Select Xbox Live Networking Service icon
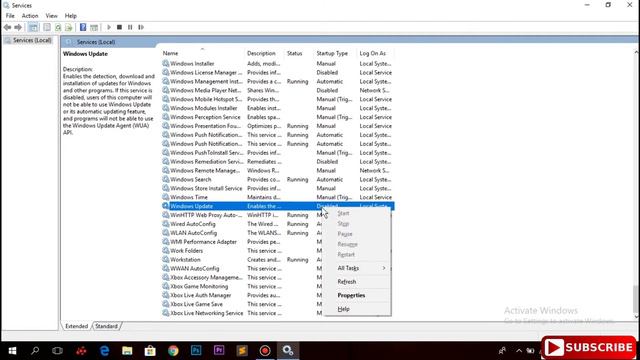The image size is (640, 360). pos(165,313)
